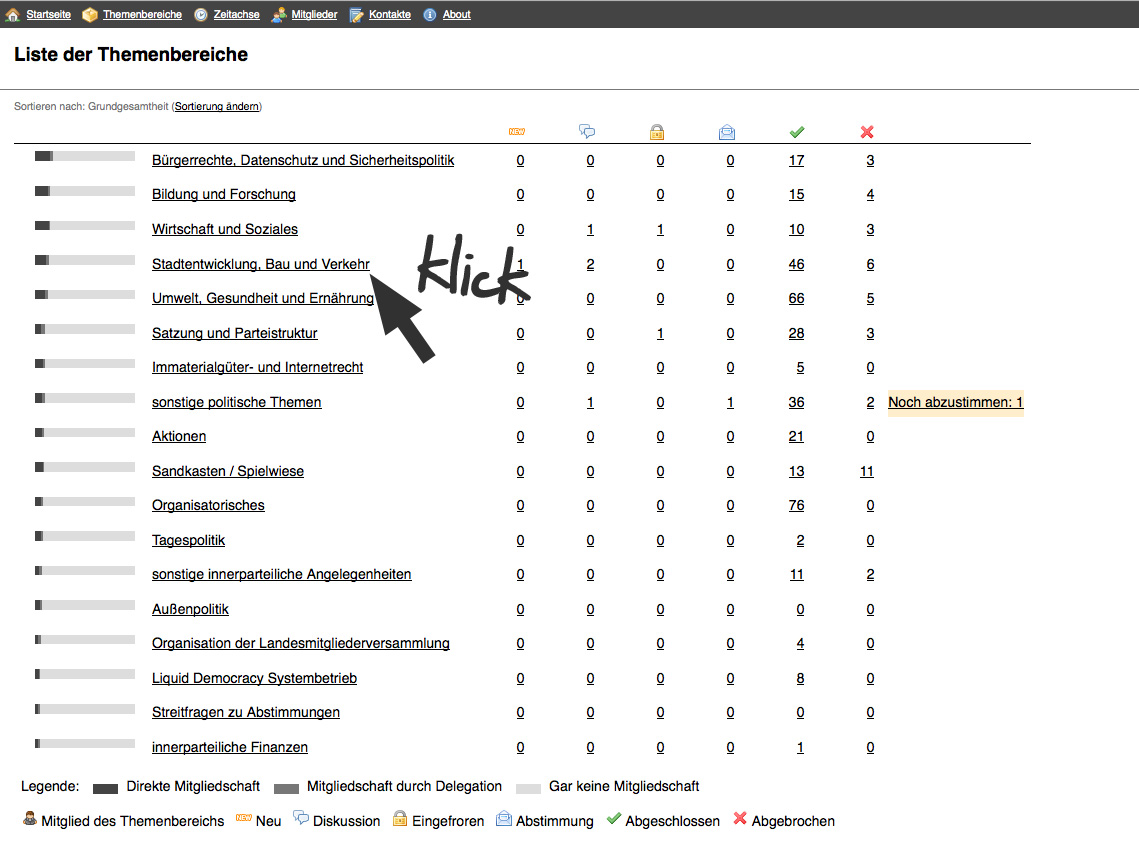Click the Sortierung ändern link
1139x868 pixels.
(216, 106)
